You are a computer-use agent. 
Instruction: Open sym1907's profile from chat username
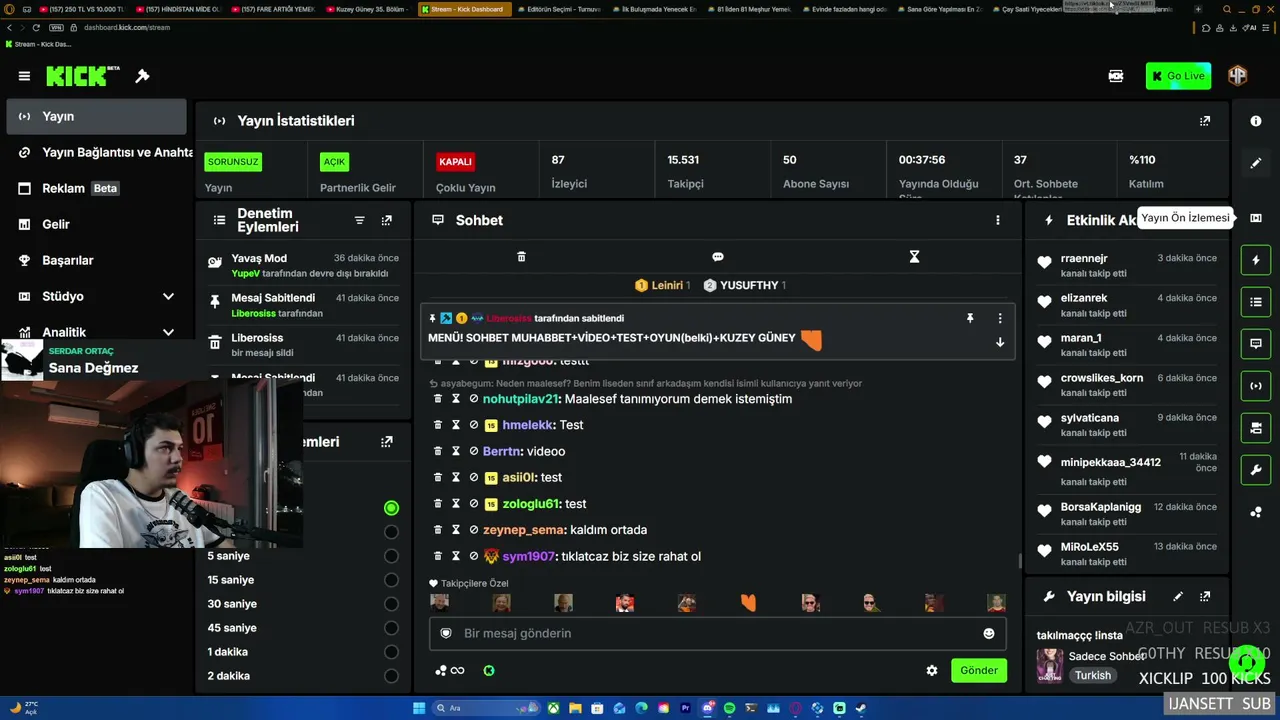(x=529, y=556)
